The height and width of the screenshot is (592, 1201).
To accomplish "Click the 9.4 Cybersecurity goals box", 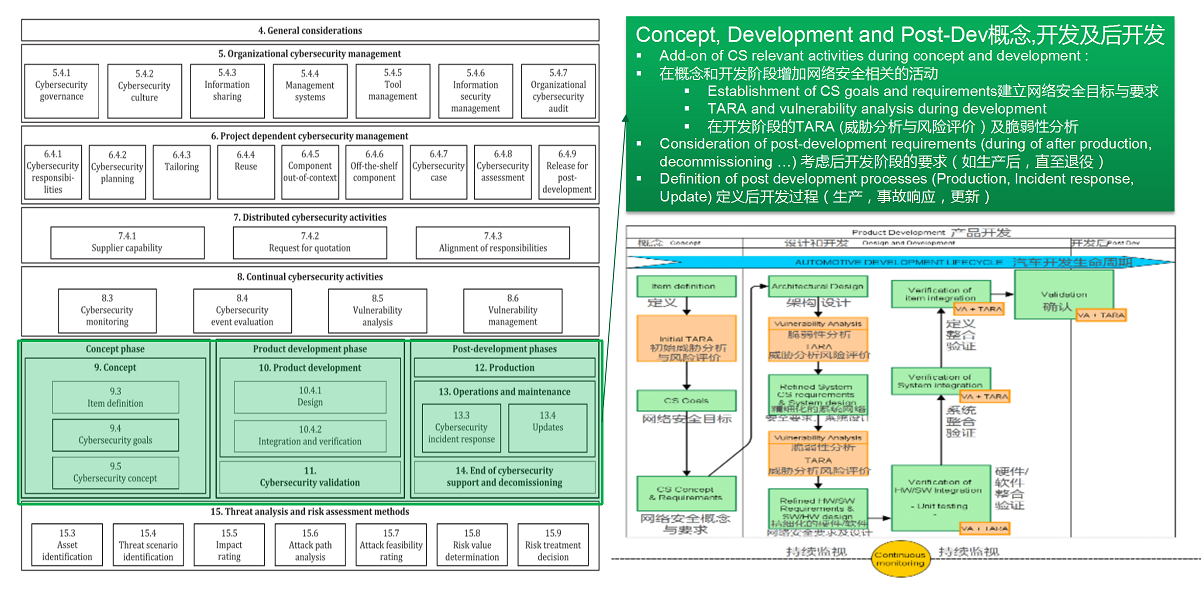I will point(116,435).
